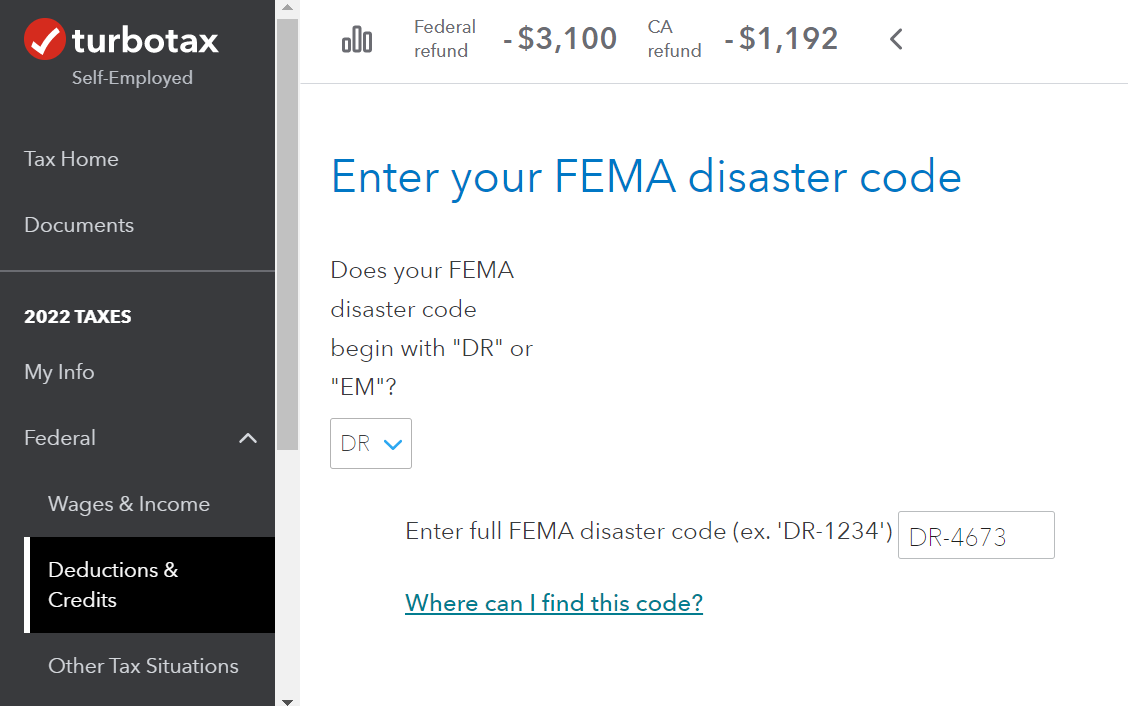The image size is (1128, 706).
Task: Select Wages & Income
Action: coord(129,504)
